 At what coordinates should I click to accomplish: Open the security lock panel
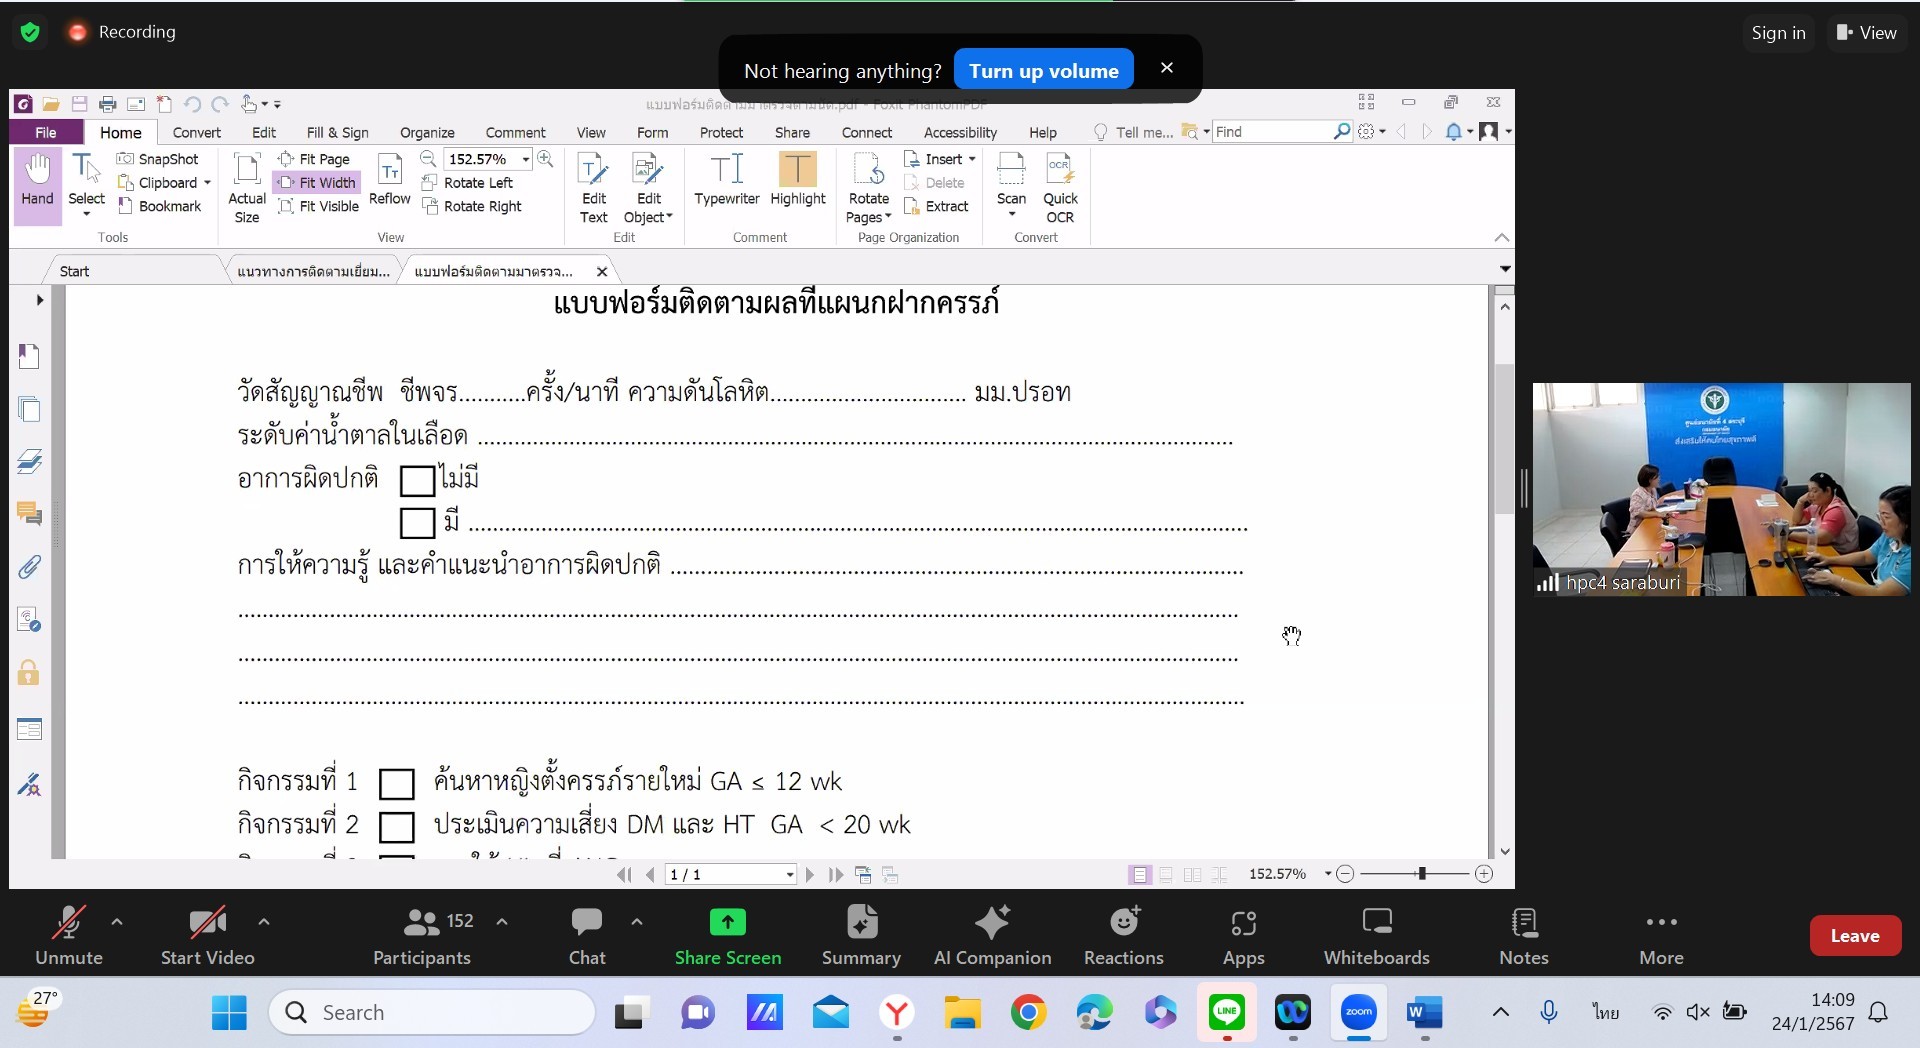29,672
